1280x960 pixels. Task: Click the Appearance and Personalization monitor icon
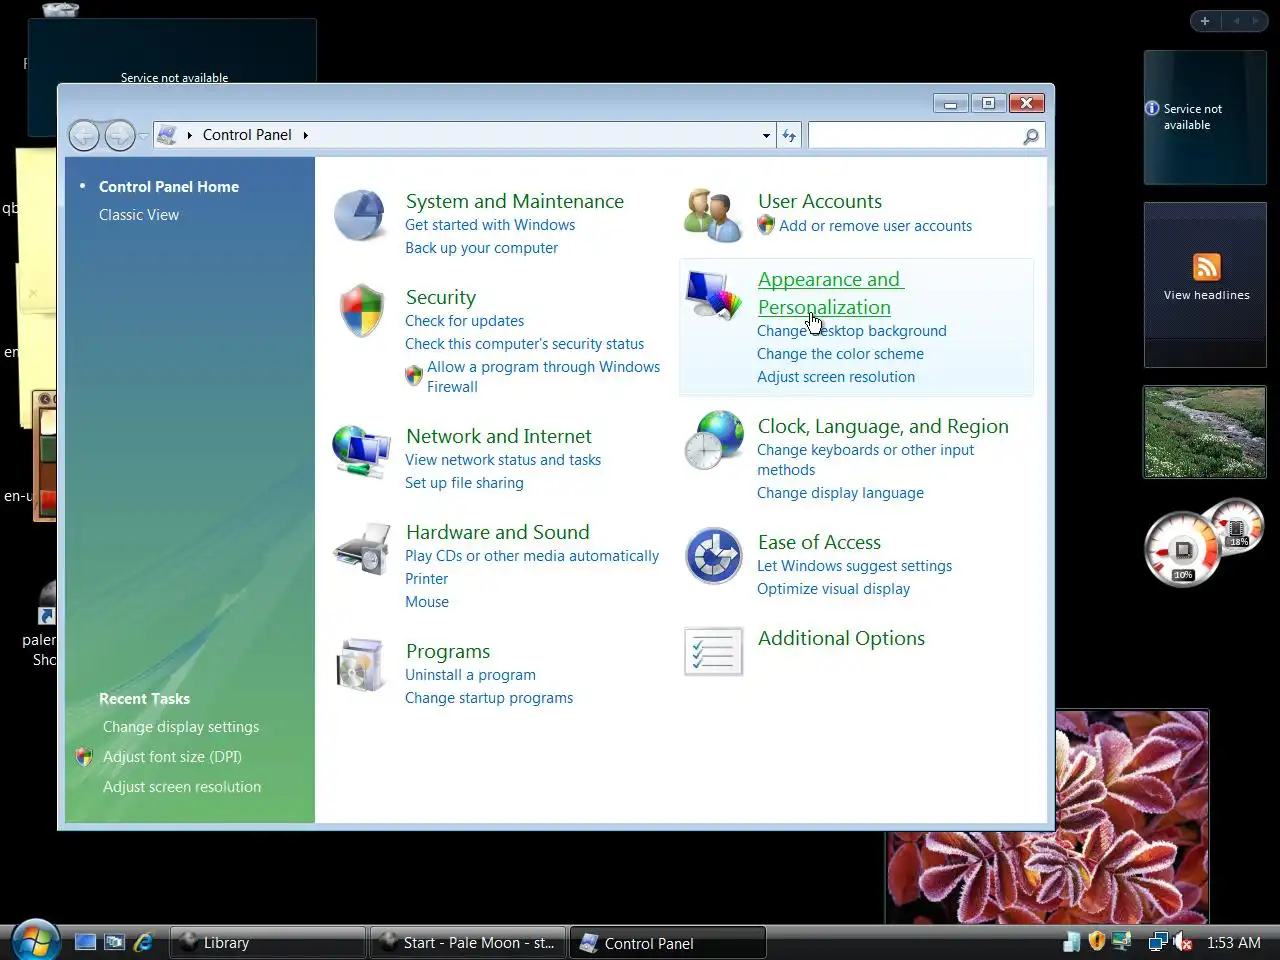click(714, 294)
